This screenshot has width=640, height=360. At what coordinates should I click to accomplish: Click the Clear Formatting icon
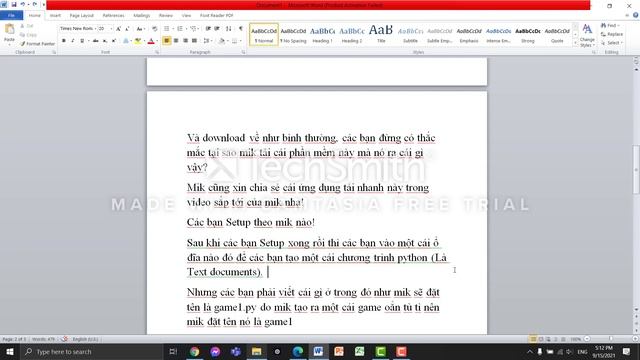coord(155,29)
